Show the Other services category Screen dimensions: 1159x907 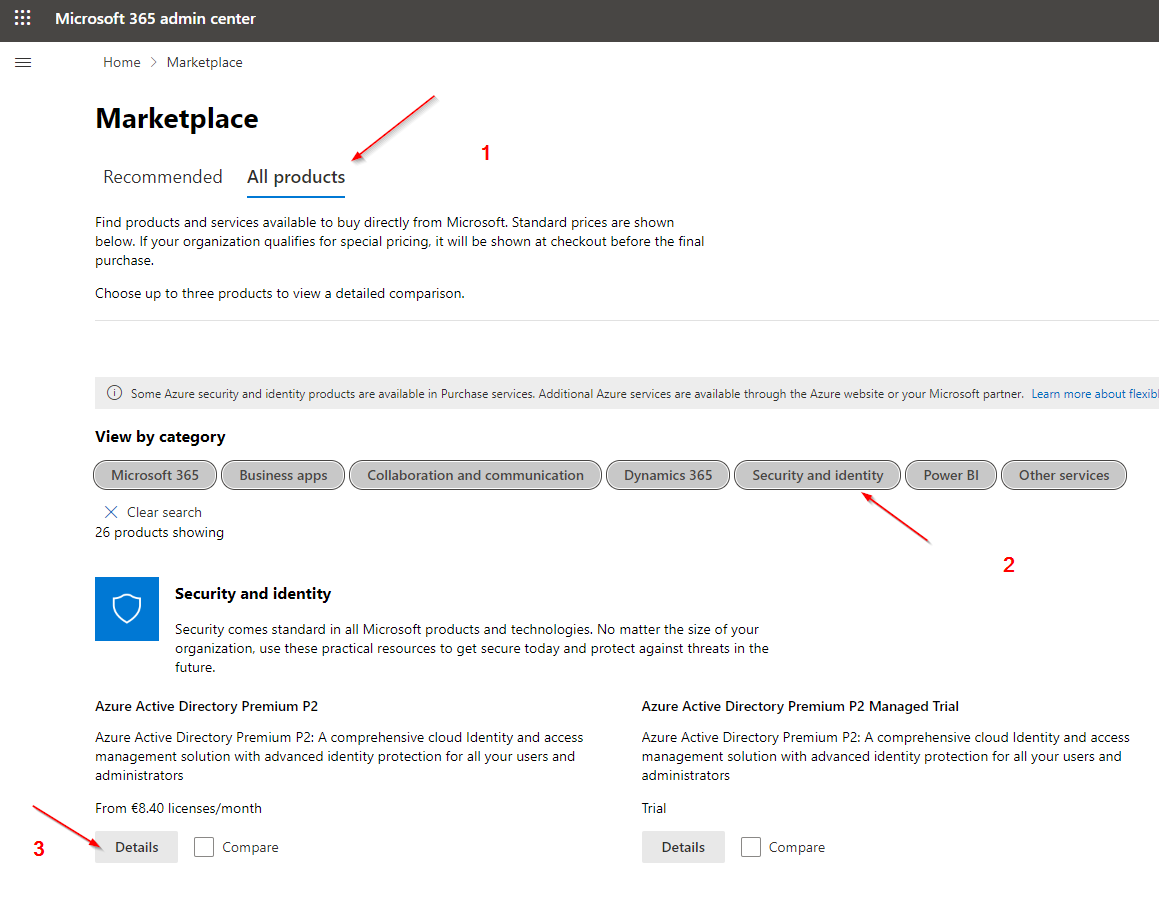pyautogui.click(x=1064, y=475)
